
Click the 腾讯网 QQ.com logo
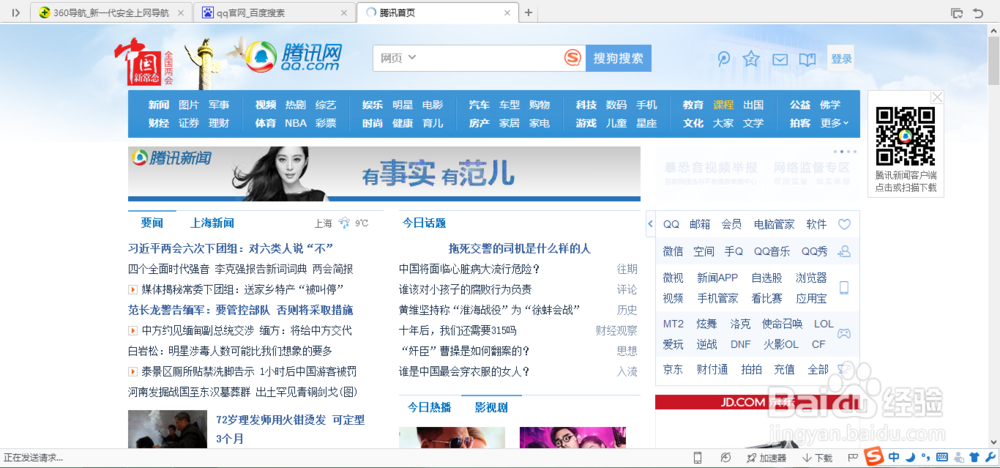[294, 57]
